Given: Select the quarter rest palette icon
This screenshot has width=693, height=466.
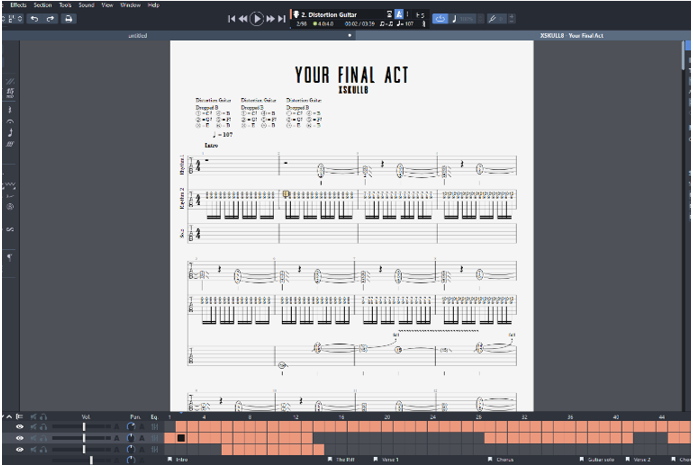Looking at the screenshot, I should click(10, 109).
